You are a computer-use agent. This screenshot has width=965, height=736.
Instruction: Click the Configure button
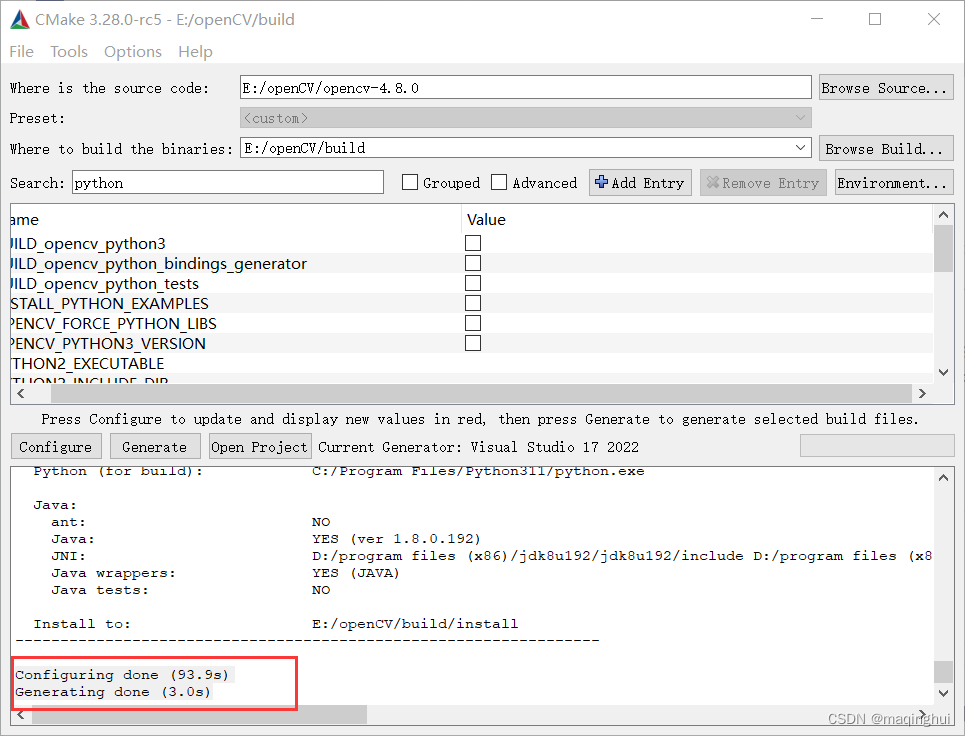(56, 446)
